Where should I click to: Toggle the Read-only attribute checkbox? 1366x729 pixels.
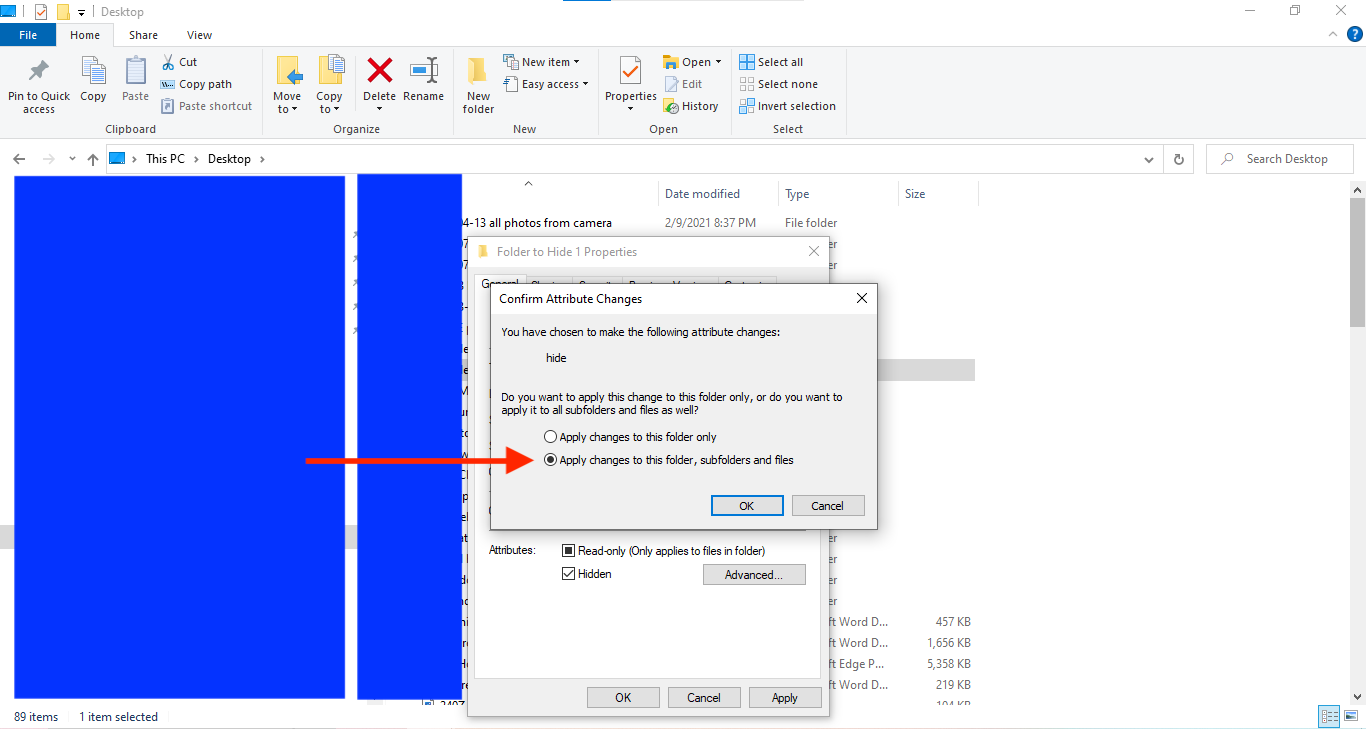coord(569,551)
